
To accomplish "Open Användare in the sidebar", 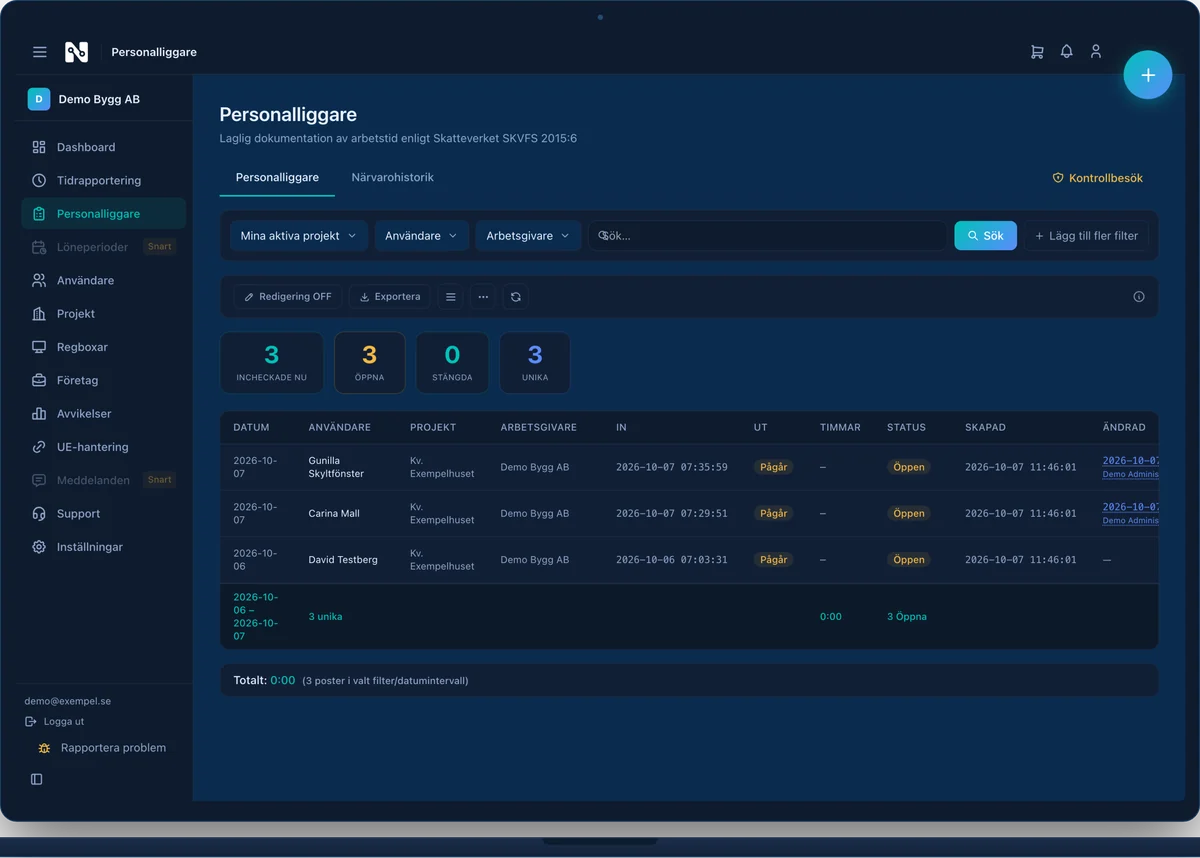I will 103,280.
